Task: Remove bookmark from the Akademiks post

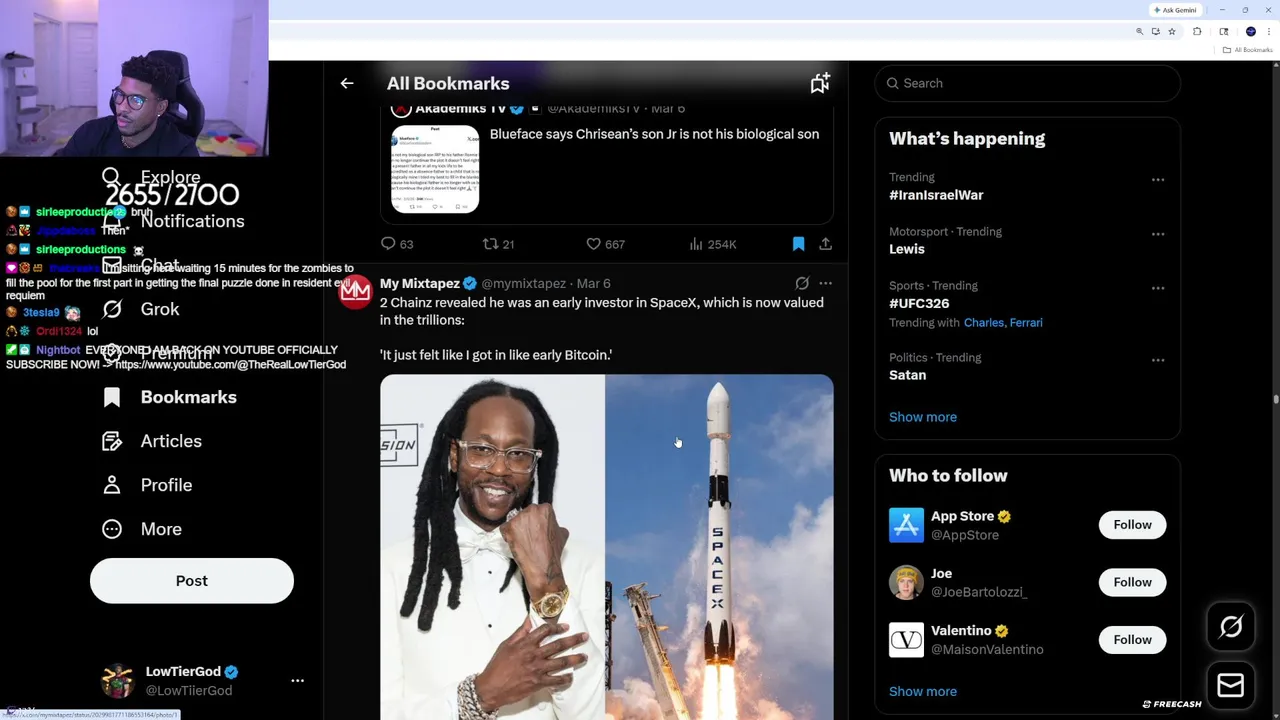Action: click(798, 244)
